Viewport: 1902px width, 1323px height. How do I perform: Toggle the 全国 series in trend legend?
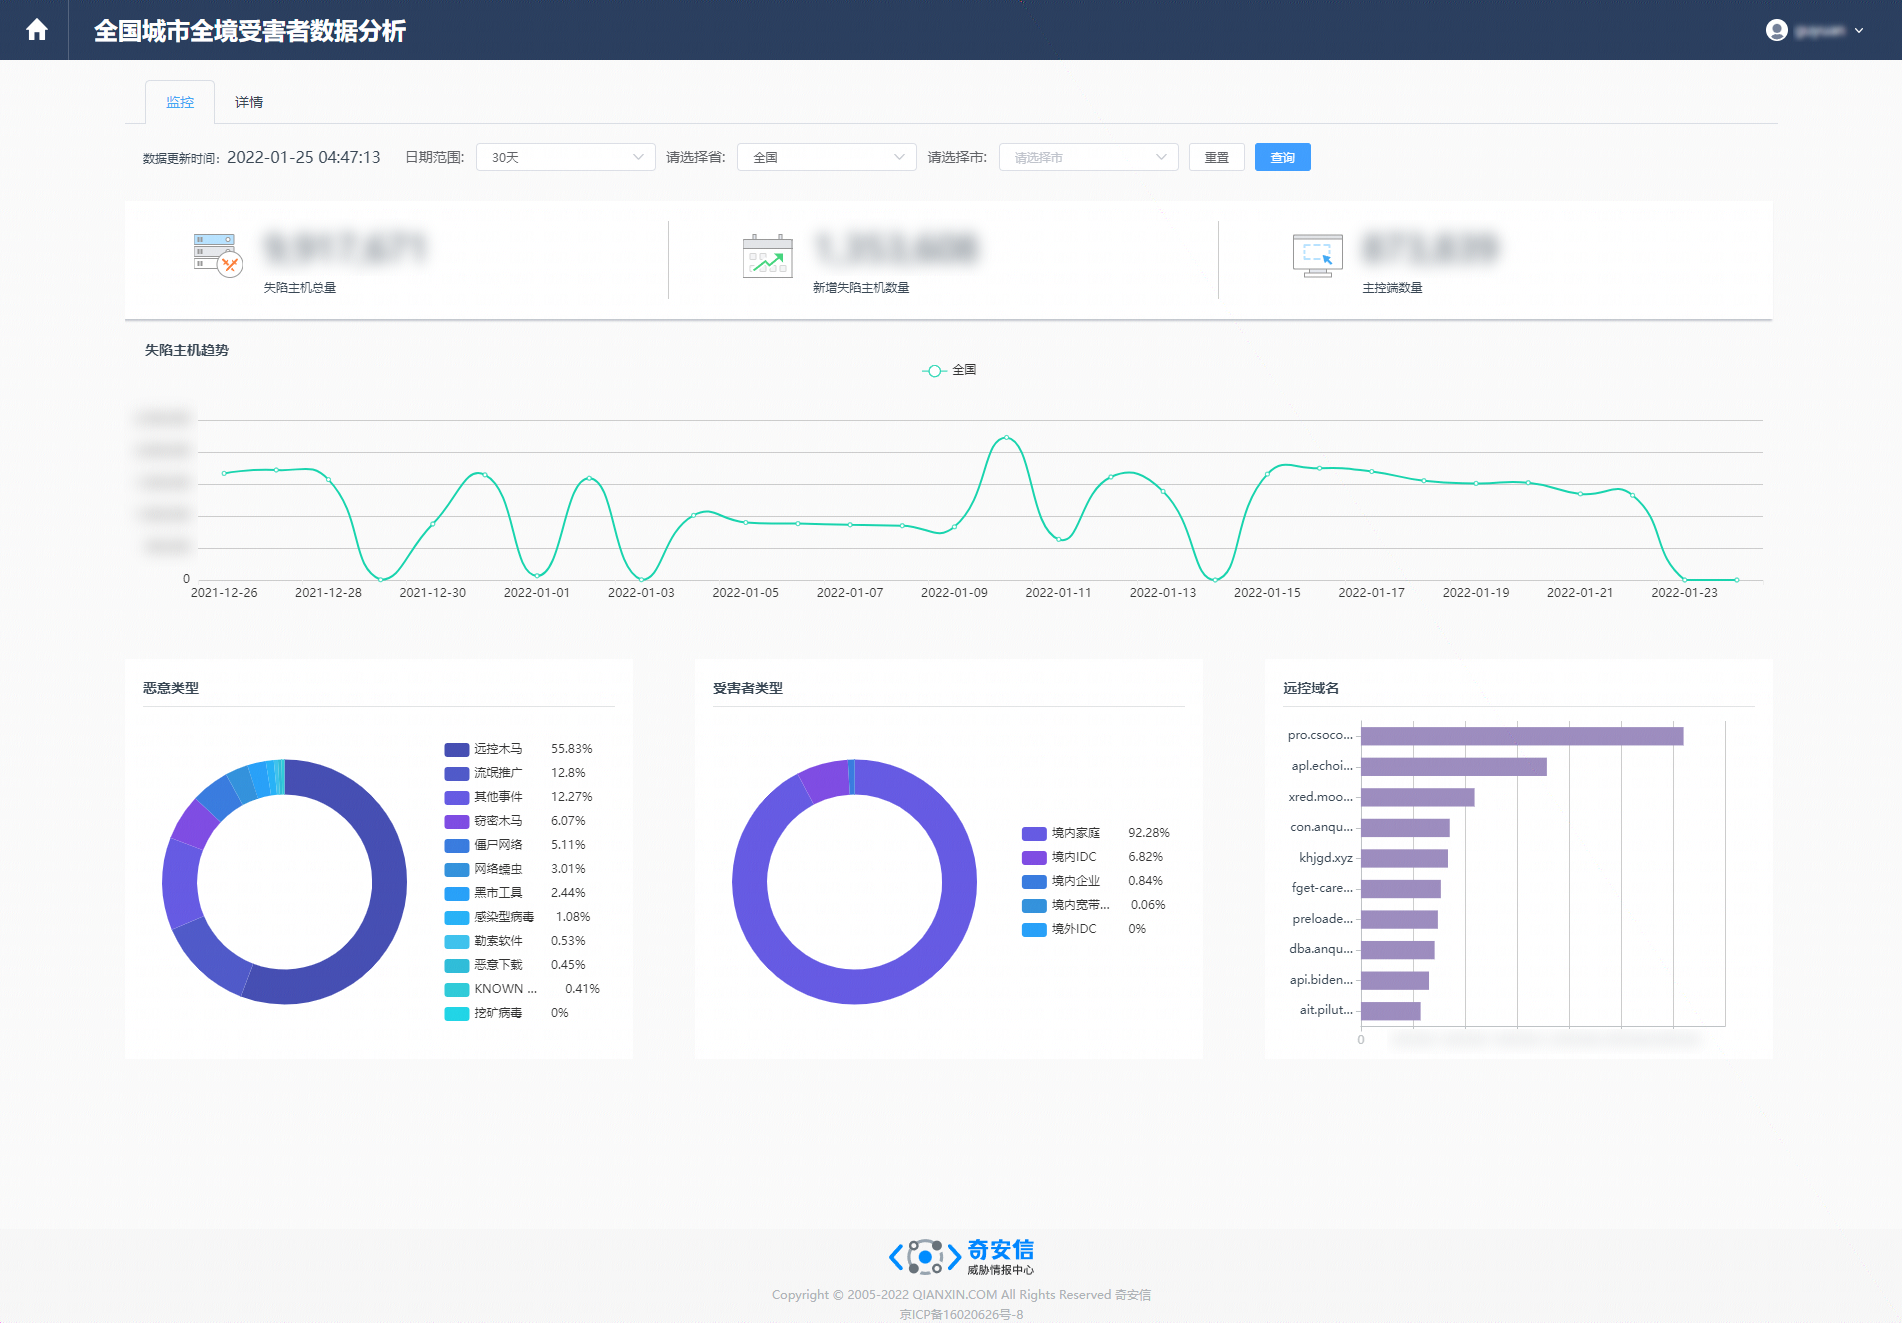949,370
